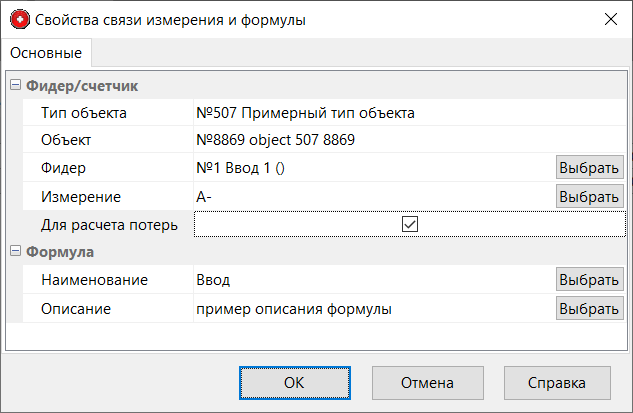Click the Наименование value 'Ввод'
633x413 pixels.
(x=214, y=281)
